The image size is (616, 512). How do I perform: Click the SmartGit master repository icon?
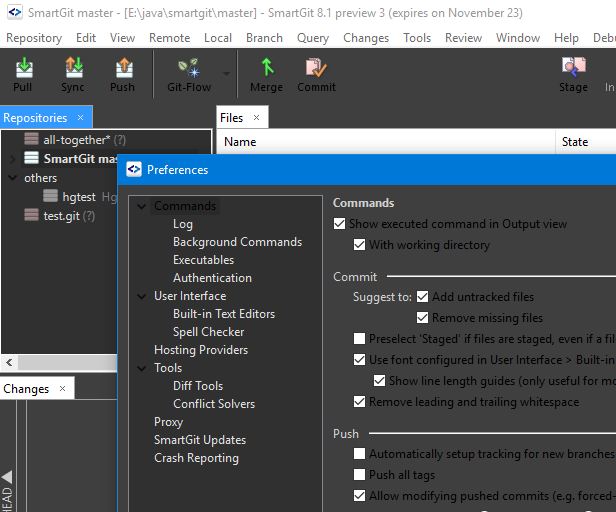[x=31, y=158]
